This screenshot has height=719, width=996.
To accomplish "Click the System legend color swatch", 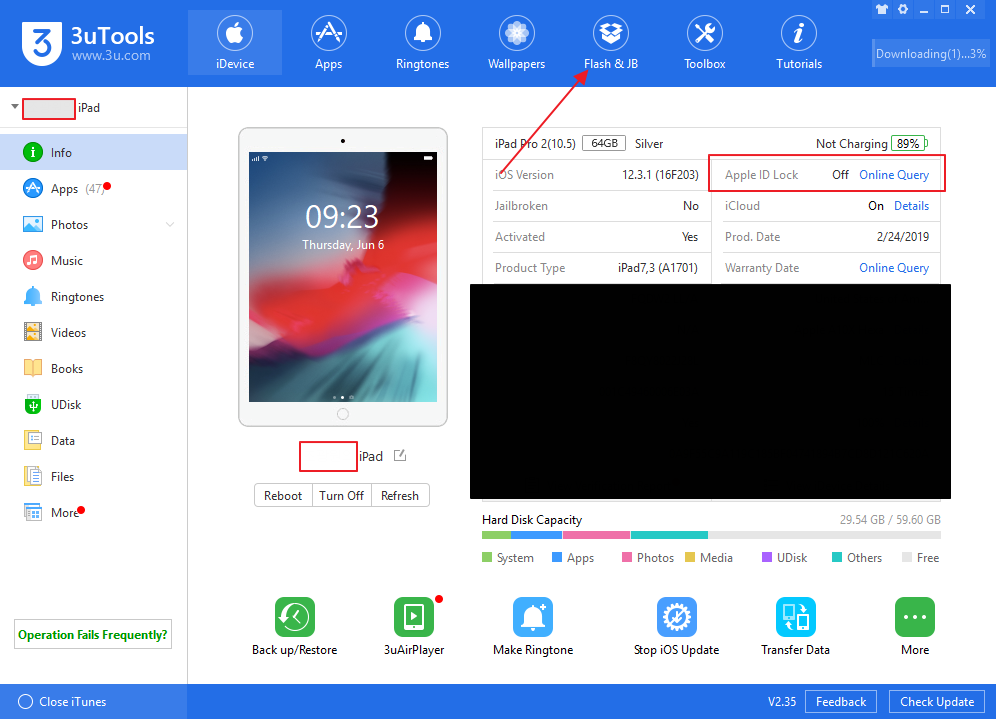I will click(487, 557).
